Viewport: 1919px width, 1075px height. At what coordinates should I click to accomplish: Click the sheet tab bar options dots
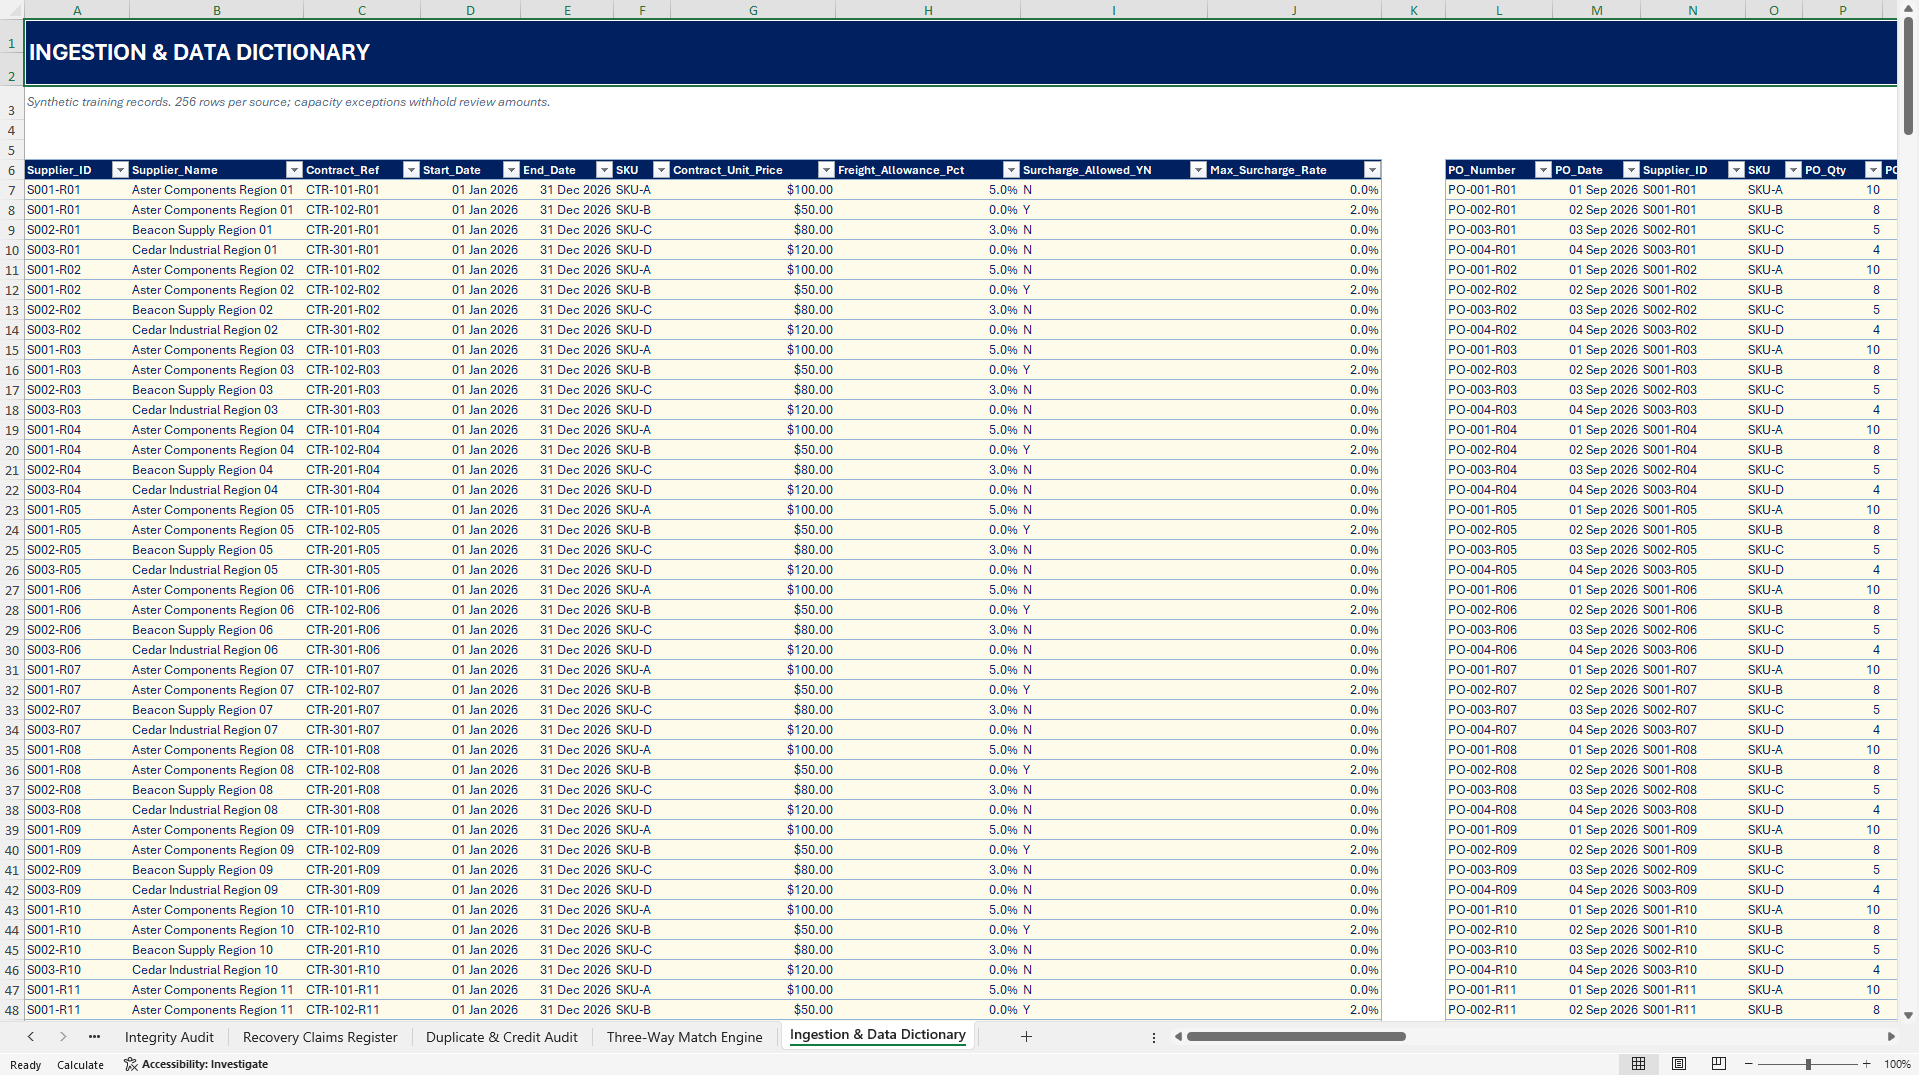tap(1154, 1037)
